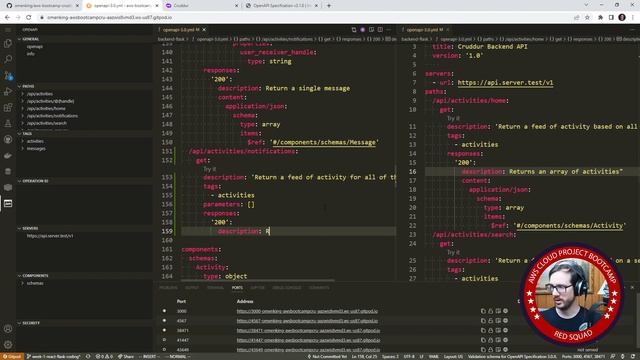Click Share button in status bar

(126, 356)
